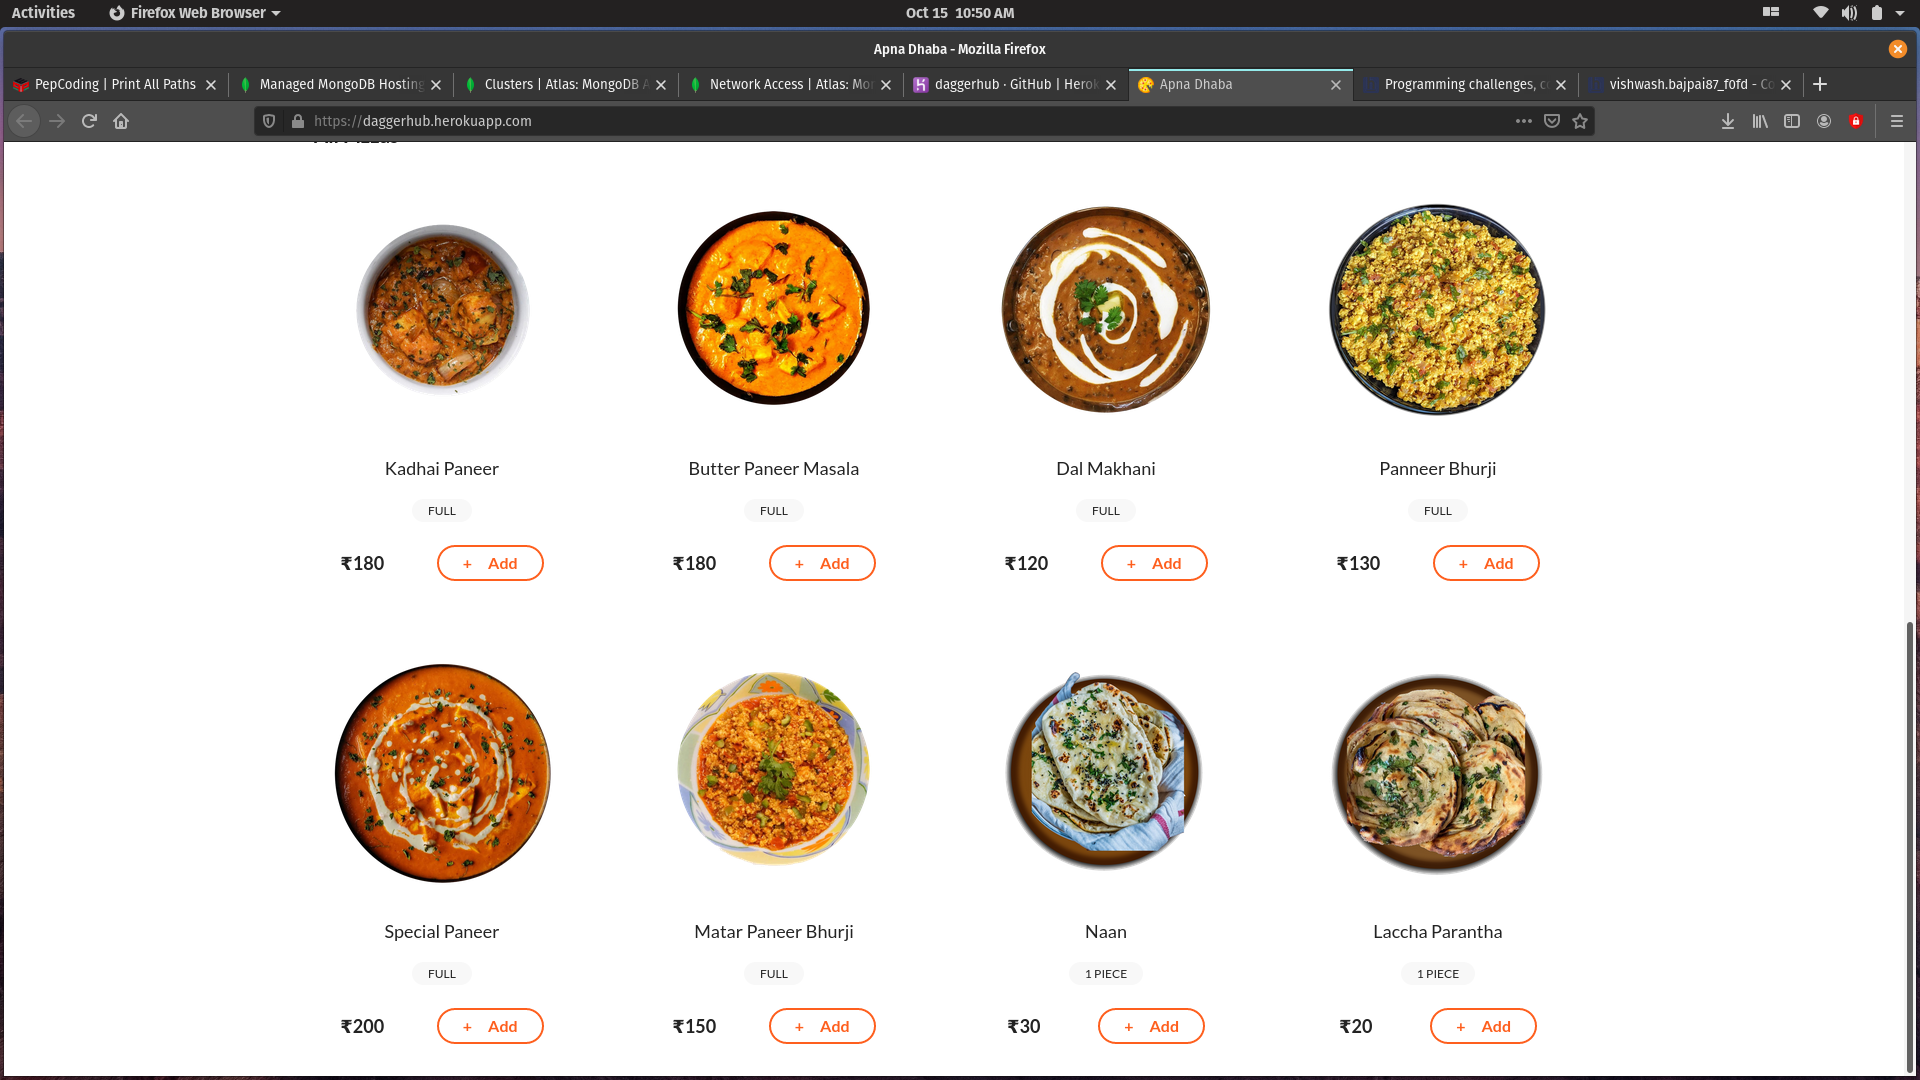Open the Downloads panel icon
Image resolution: width=1920 pixels, height=1080 pixels.
coord(1727,121)
